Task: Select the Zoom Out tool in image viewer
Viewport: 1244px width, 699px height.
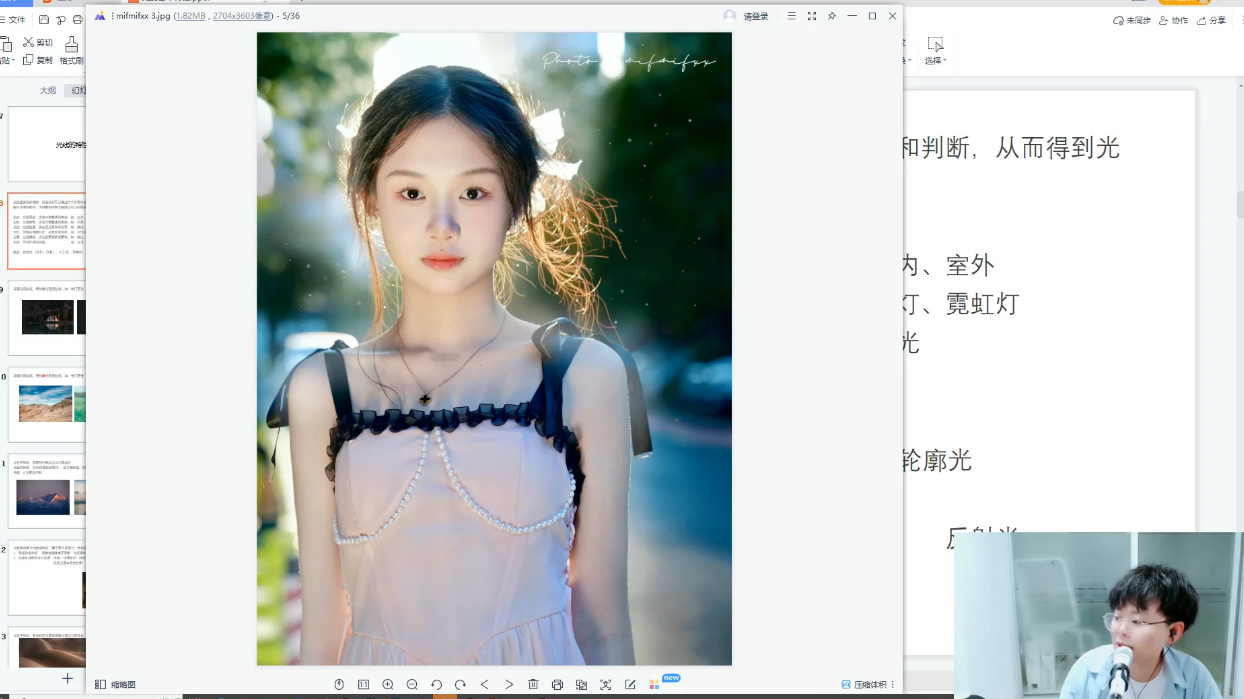Action: coord(411,684)
